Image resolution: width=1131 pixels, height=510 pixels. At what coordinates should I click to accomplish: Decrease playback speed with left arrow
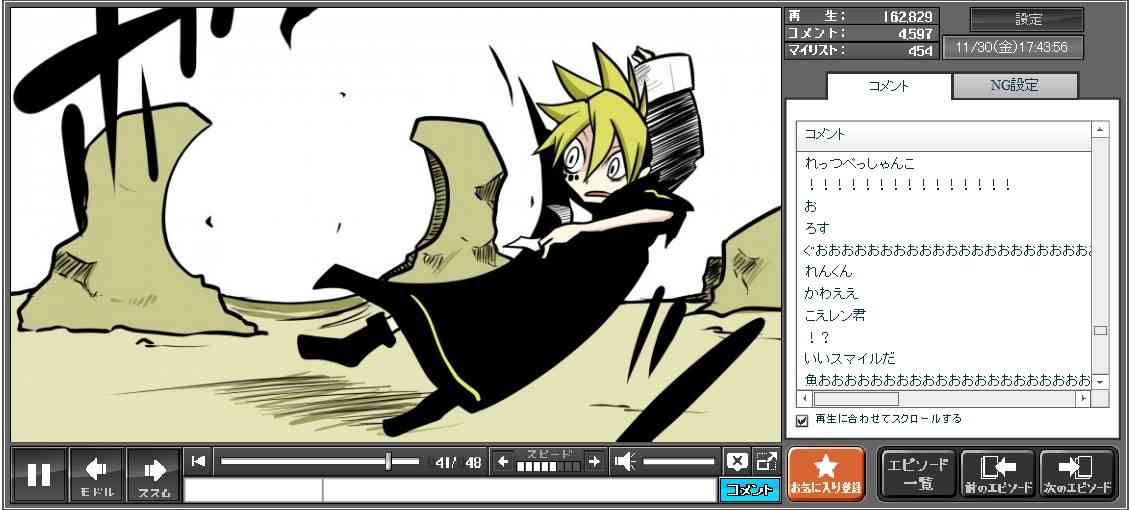point(503,461)
